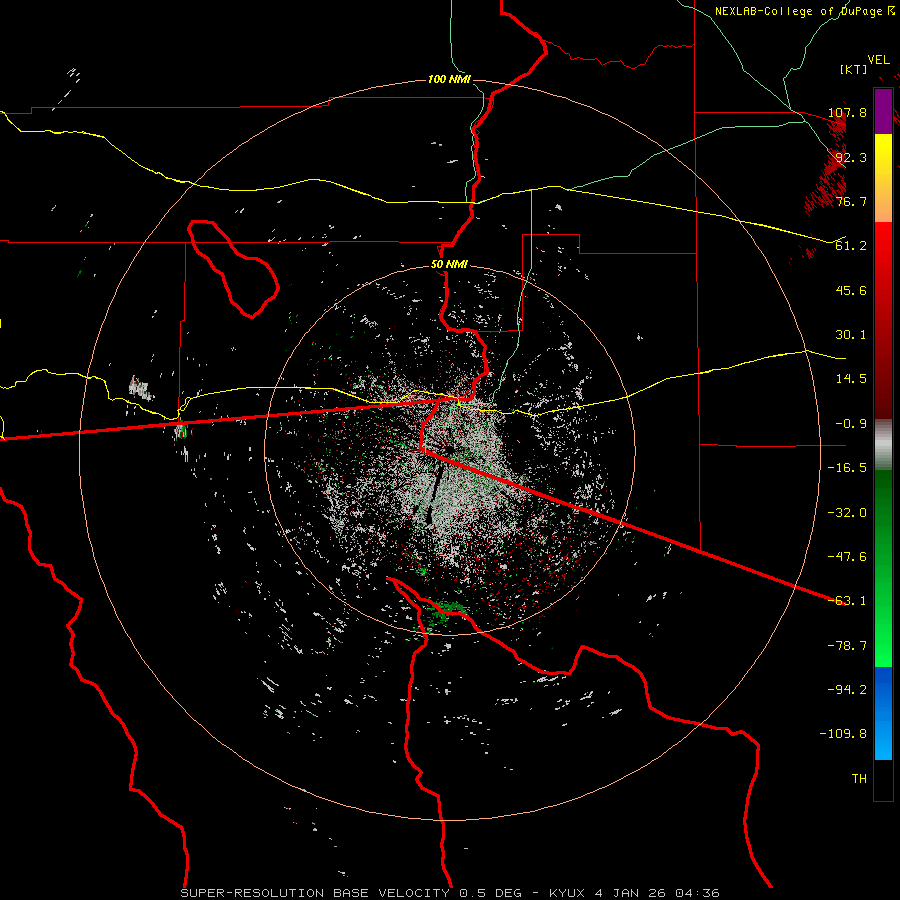Click the TH legend label

(859, 779)
